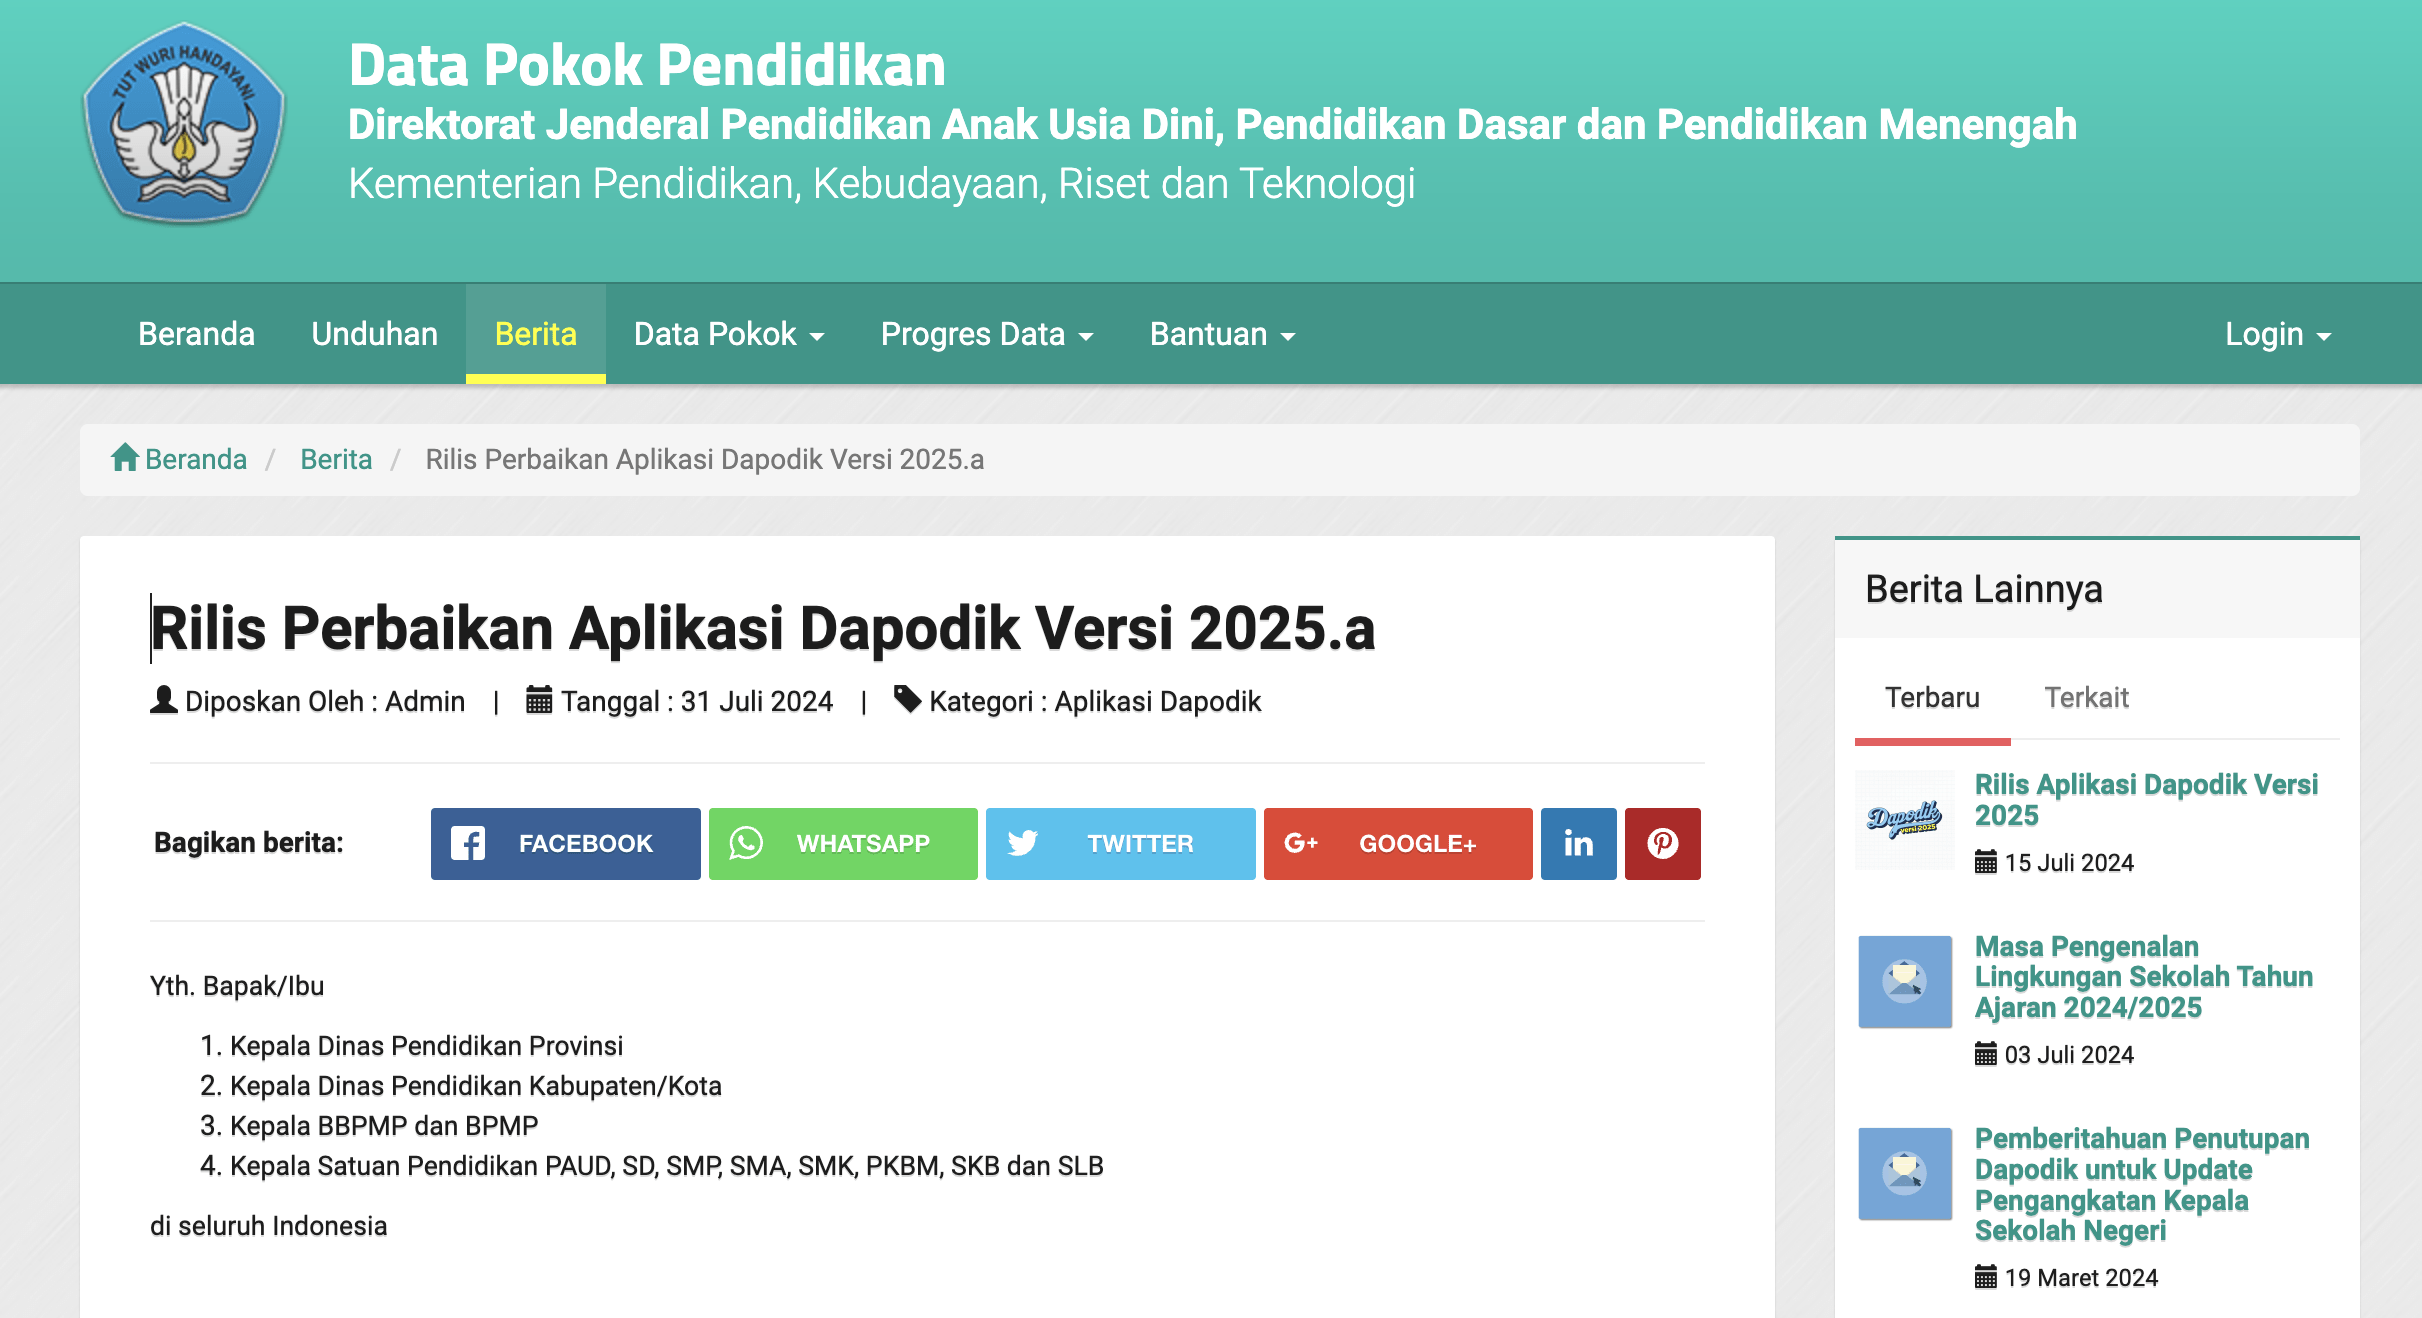Click the G+ logo icon
Screen dimensions: 2422x1318
[1301, 844]
